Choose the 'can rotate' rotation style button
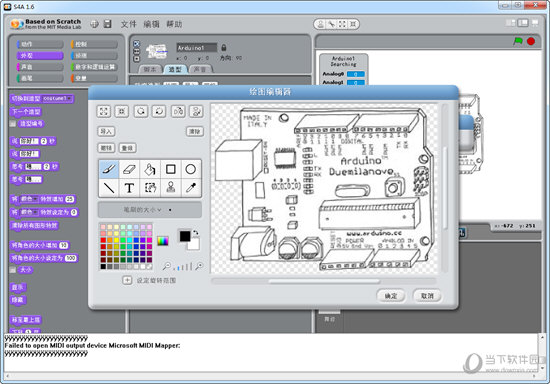 [136, 44]
